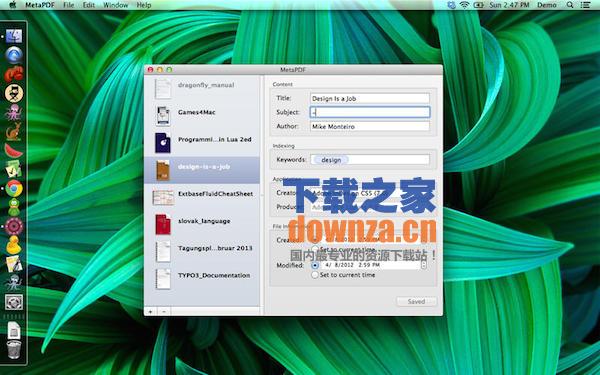Open the Window menu

pos(116,5)
